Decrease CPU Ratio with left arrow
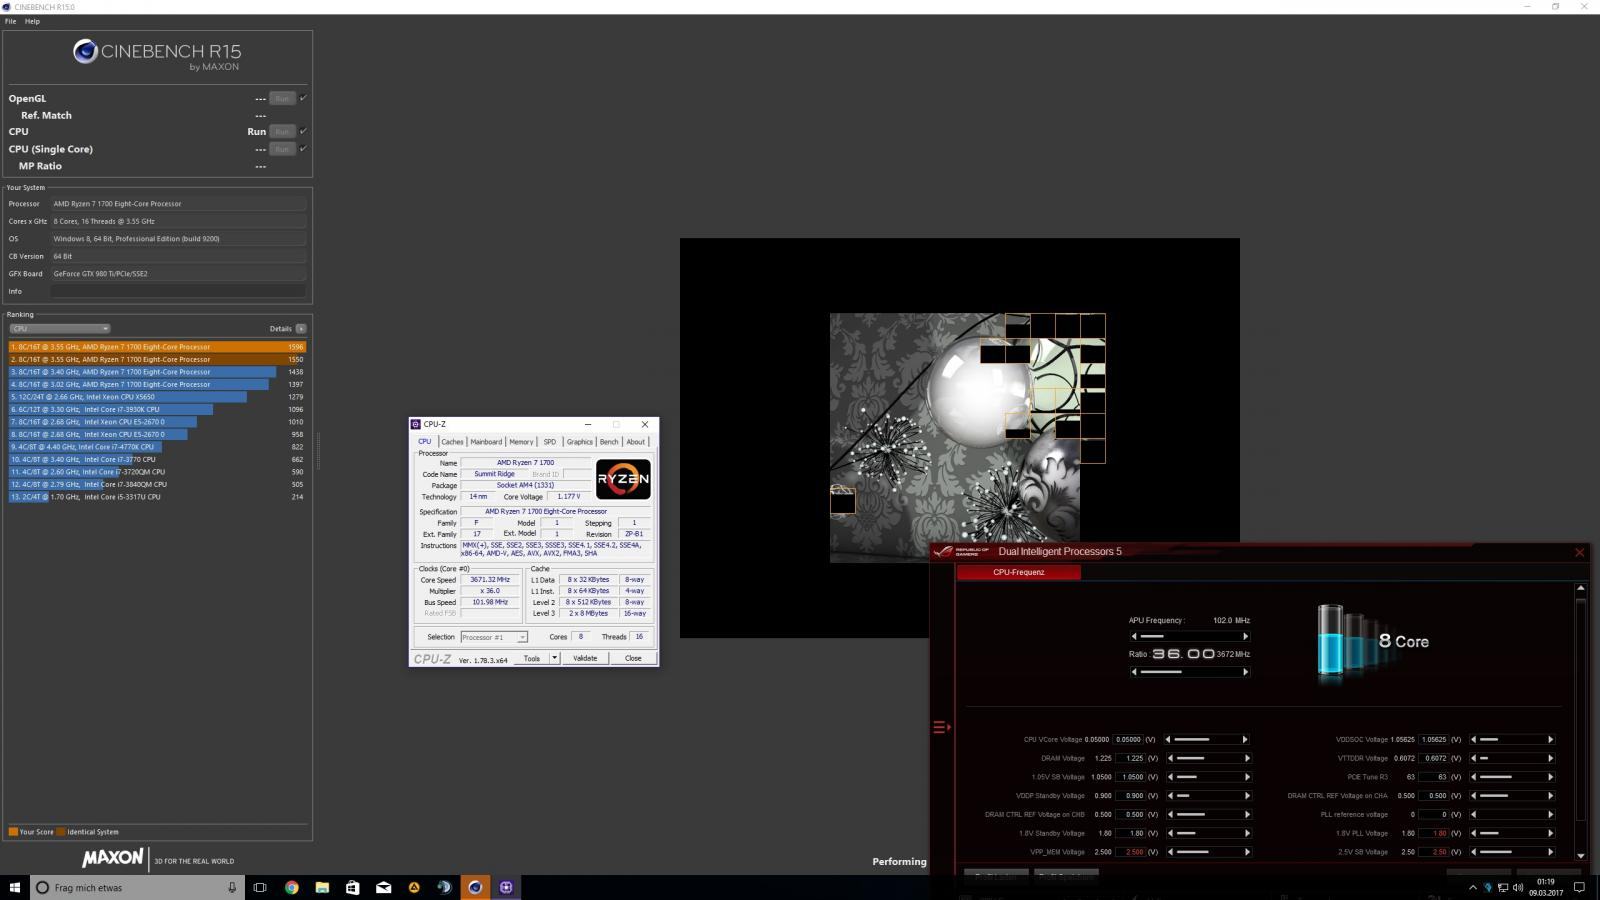The image size is (1600, 900). (x=1133, y=672)
